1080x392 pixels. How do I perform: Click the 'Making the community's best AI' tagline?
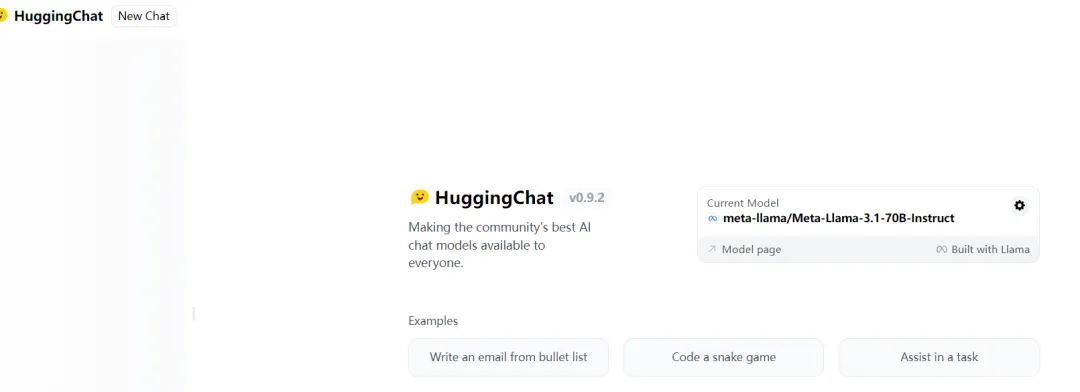click(499, 227)
